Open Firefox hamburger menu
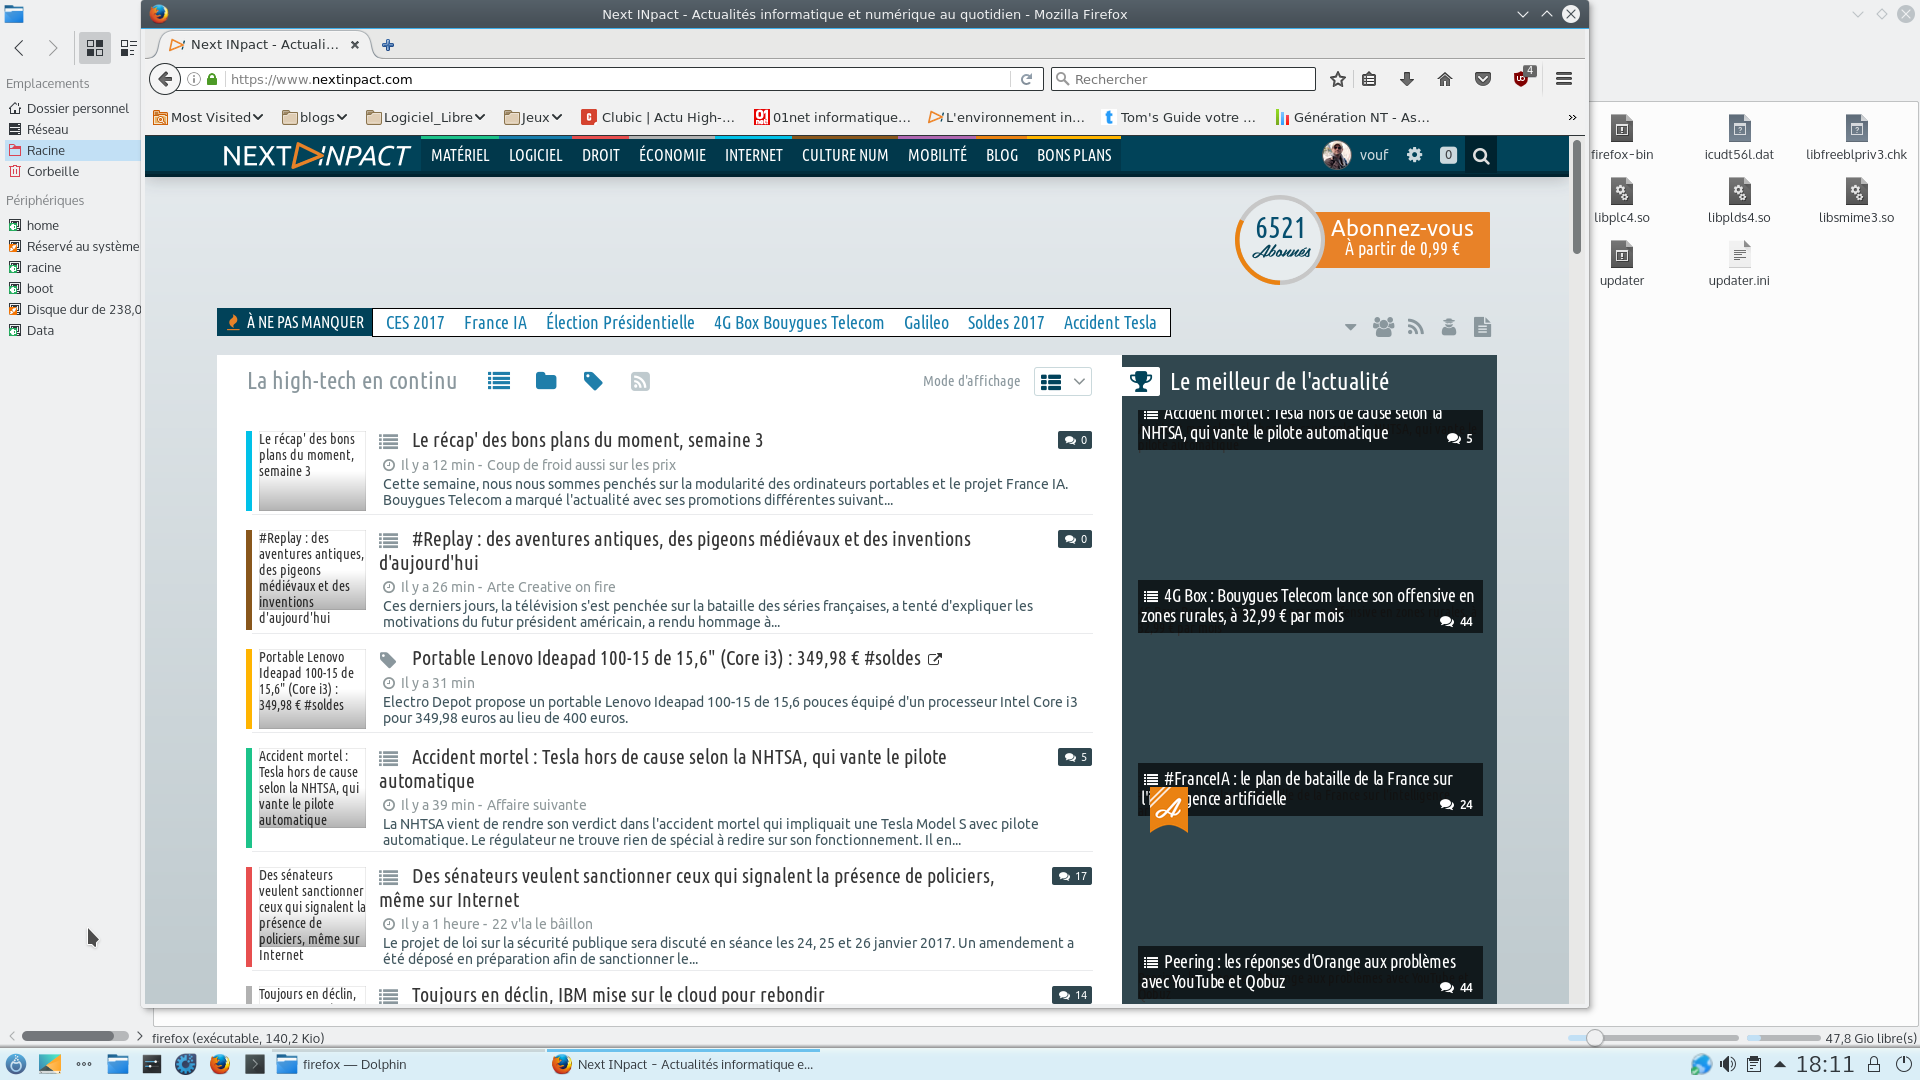This screenshot has width=1920, height=1080. (x=1564, y=79)
